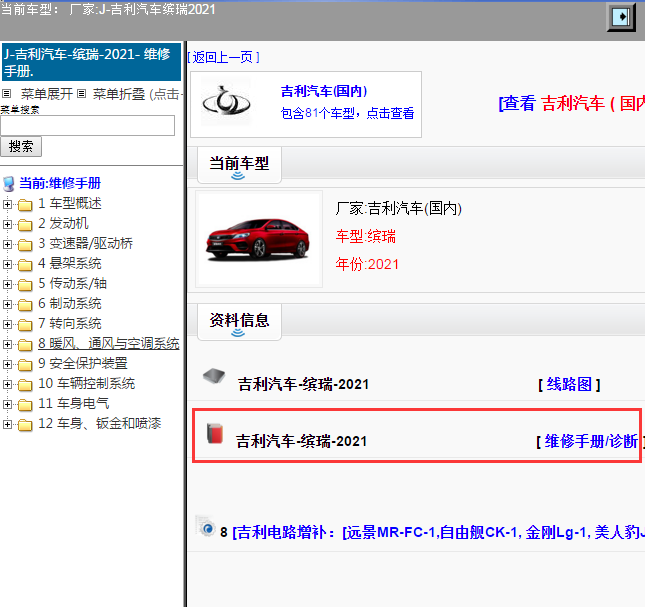
Task: Click the J-吉利汽车-缤瑞-2021-维修手册 sidebar title
Action: pyautogui.click(x=91, y=62)
